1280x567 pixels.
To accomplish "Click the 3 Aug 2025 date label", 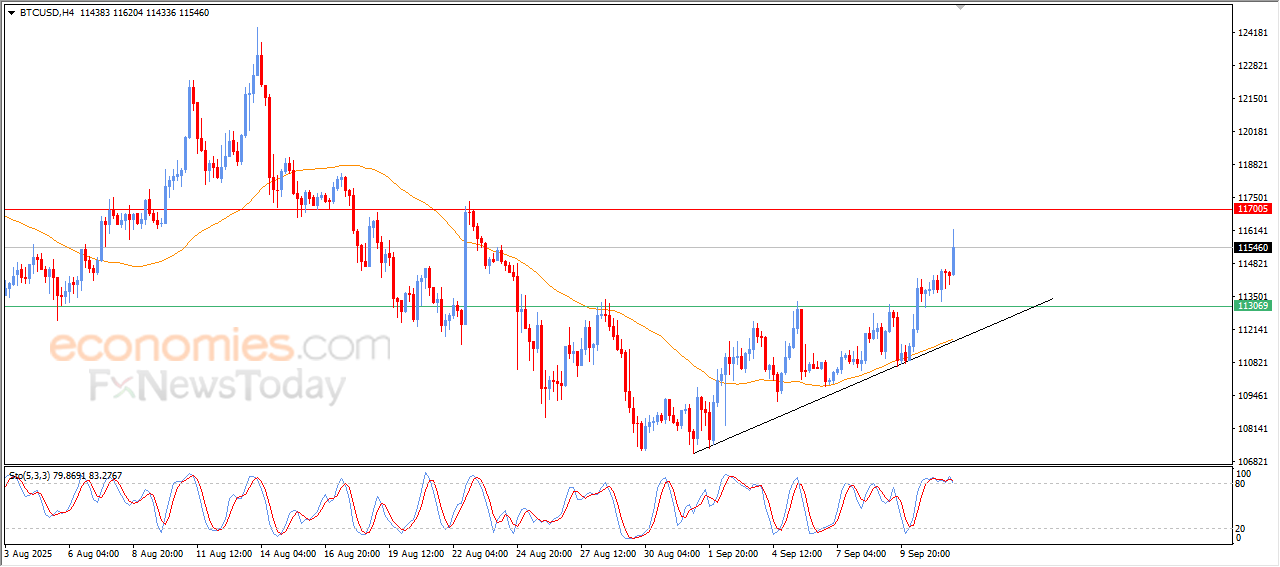I will click(27, 553).
